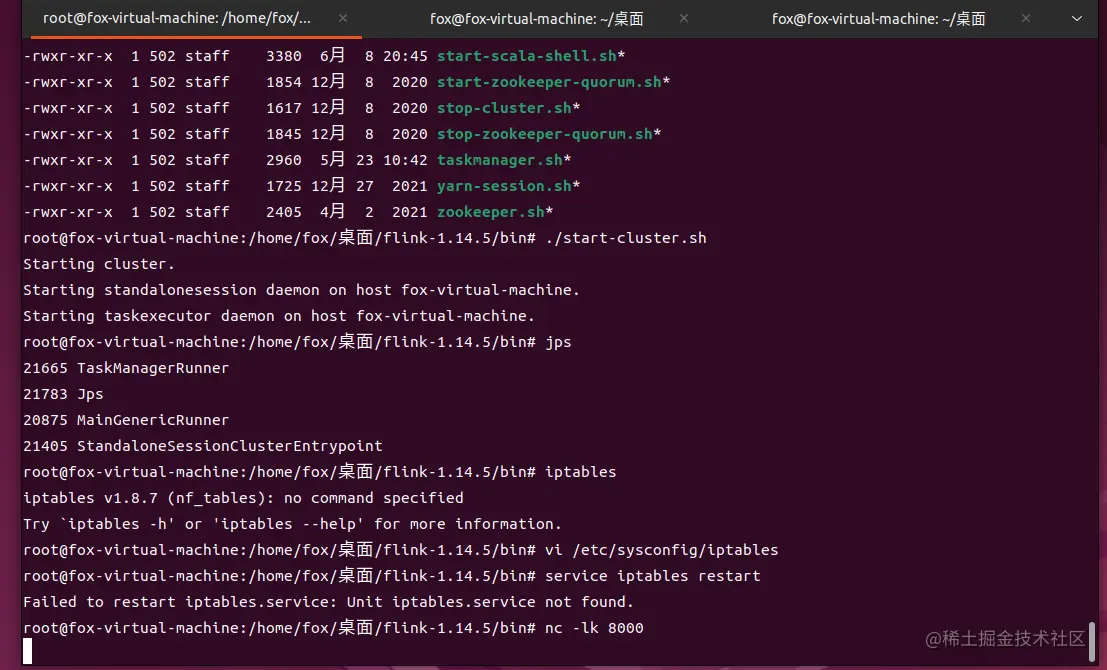The image size is (1107, 670).
Task: Click the 'Starting standalonesession daemon' line
Action: point(301,290)
